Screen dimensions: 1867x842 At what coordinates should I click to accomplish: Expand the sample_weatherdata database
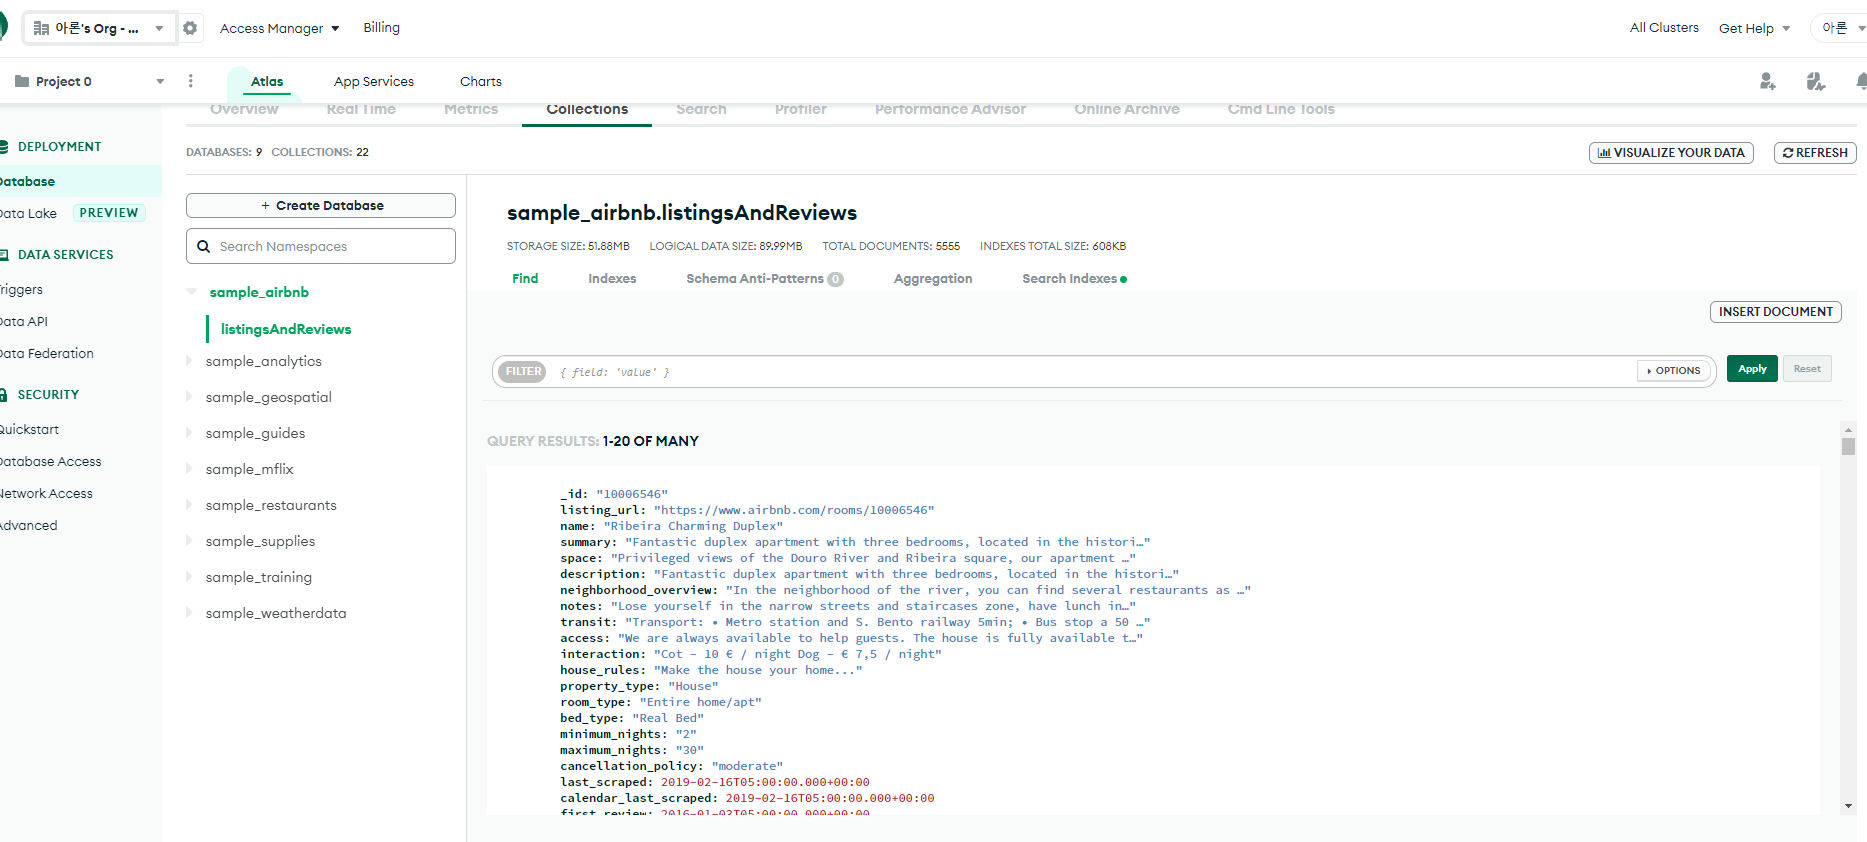(190, 613)
